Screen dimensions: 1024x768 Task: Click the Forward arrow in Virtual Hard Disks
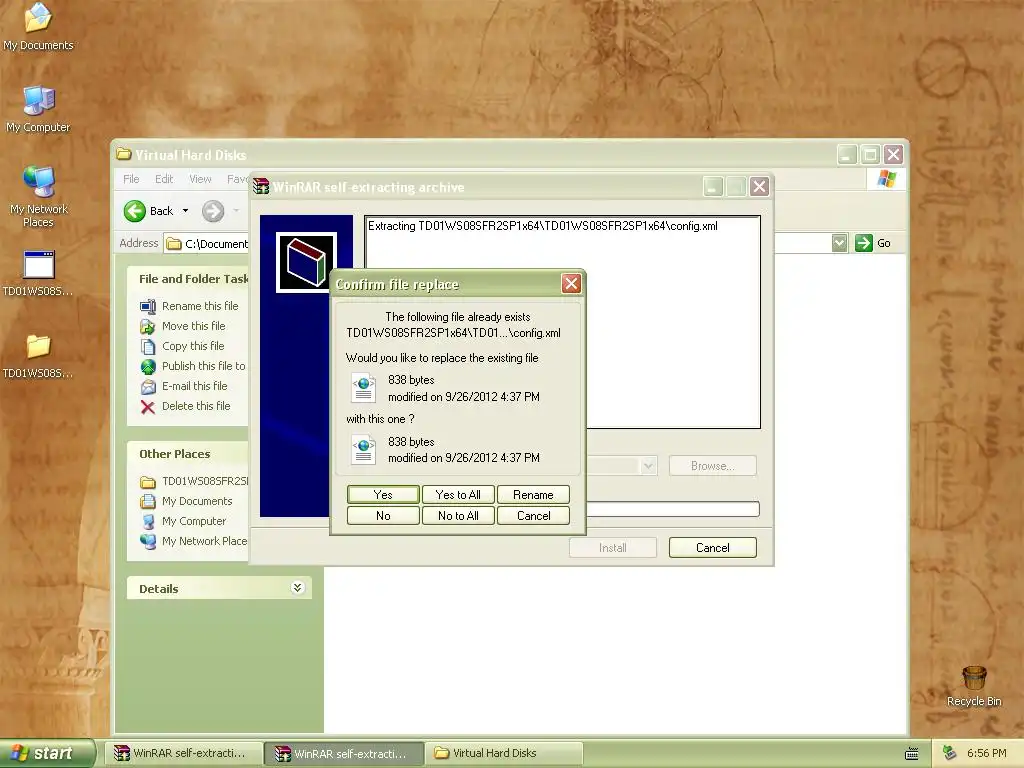[x=213, y=211]
